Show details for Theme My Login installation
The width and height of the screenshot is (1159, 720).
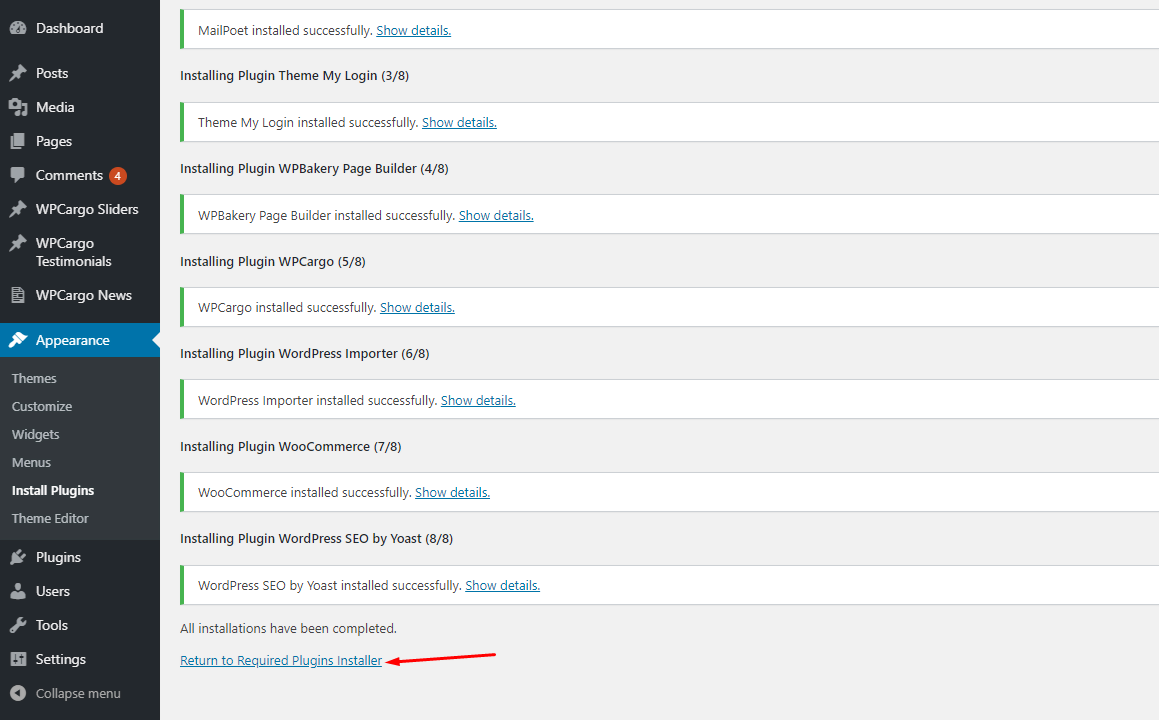(x=459, y=123)
